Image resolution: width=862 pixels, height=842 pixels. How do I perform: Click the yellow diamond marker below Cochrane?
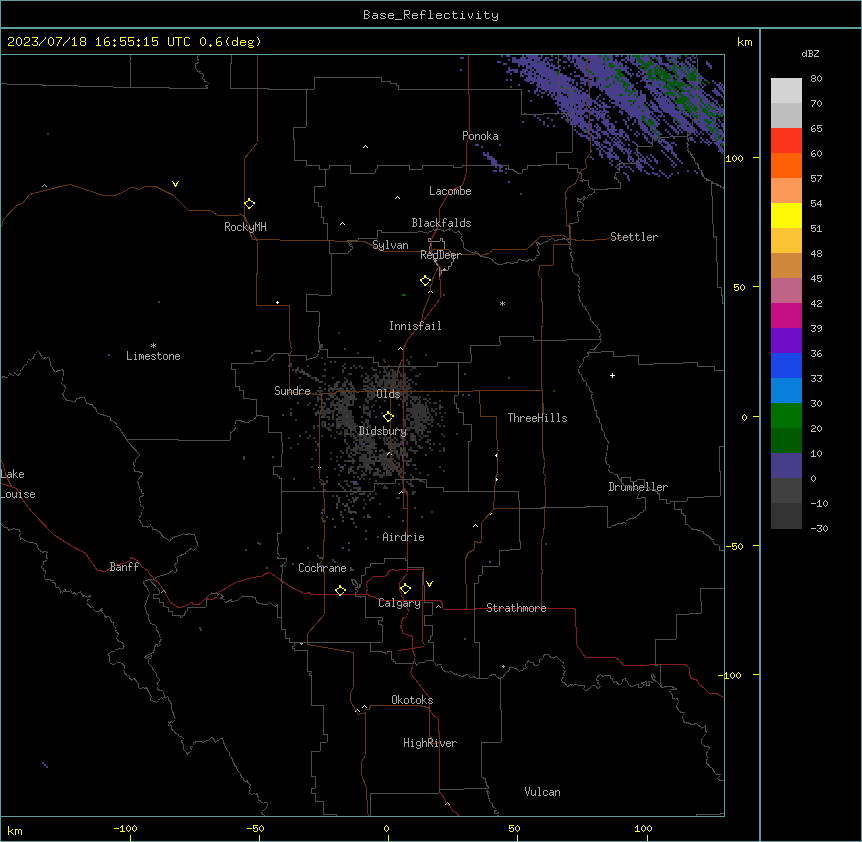tap(340, 590)
